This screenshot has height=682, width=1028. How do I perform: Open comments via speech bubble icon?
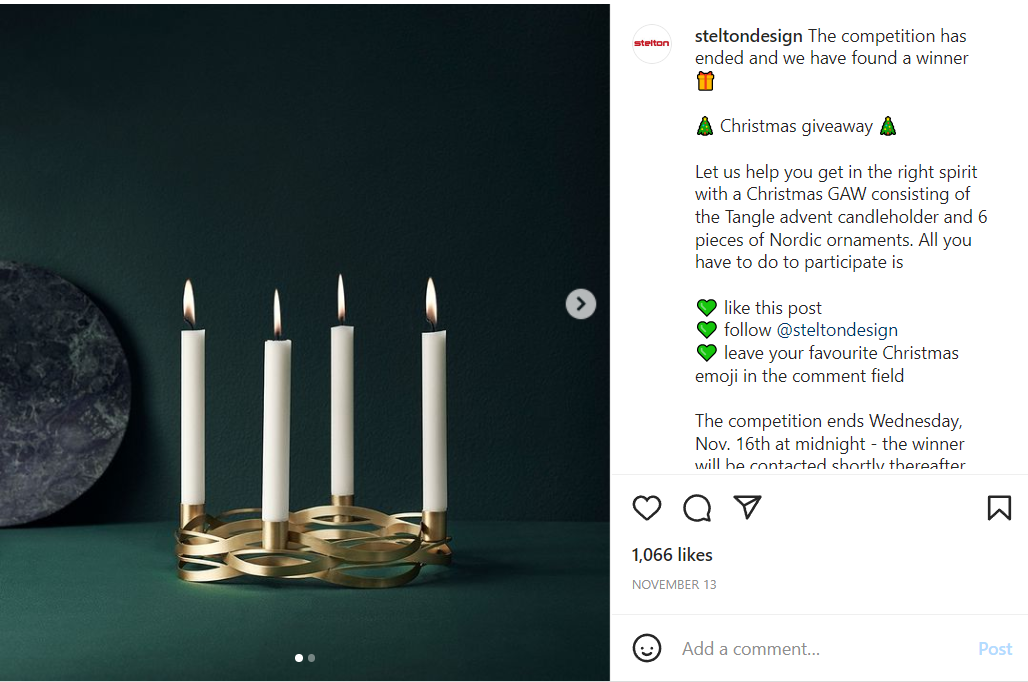click(697, 508)
